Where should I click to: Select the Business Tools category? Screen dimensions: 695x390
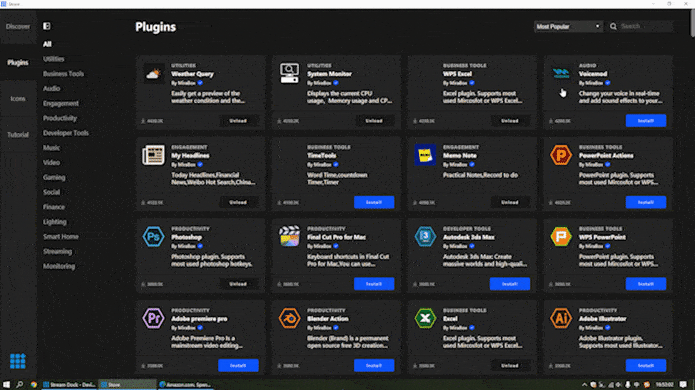point(63,74)
